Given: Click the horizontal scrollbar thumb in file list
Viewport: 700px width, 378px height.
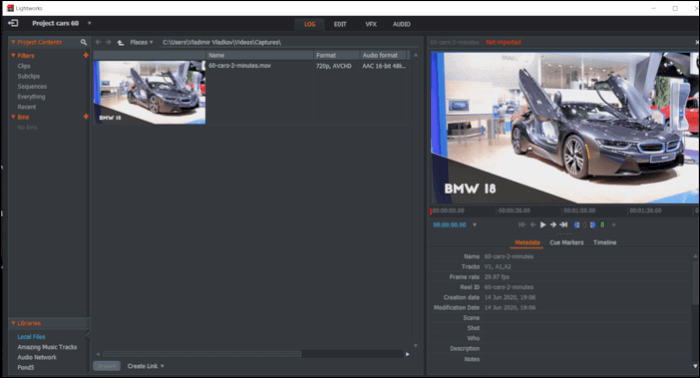Looking at the screenshot, I should pyautogui.click(x=202, y=354).
